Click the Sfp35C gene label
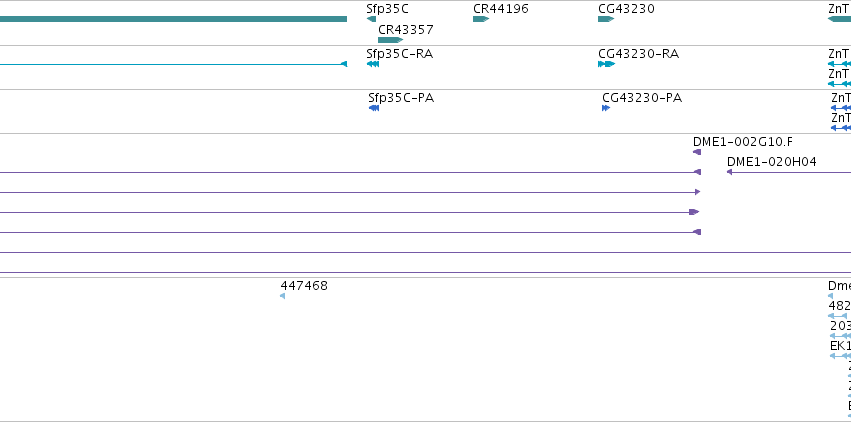 pyautogui.click(x=387, y=9)
